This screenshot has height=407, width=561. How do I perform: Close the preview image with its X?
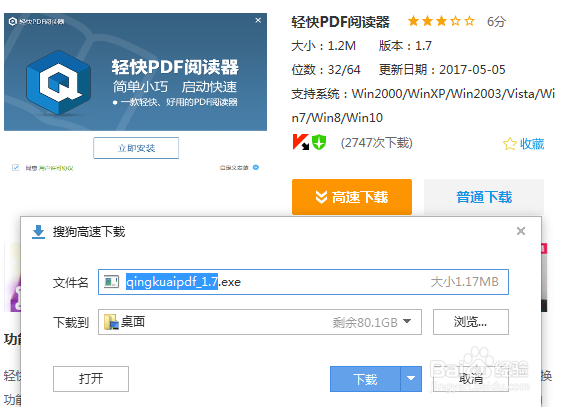[258, 20]
